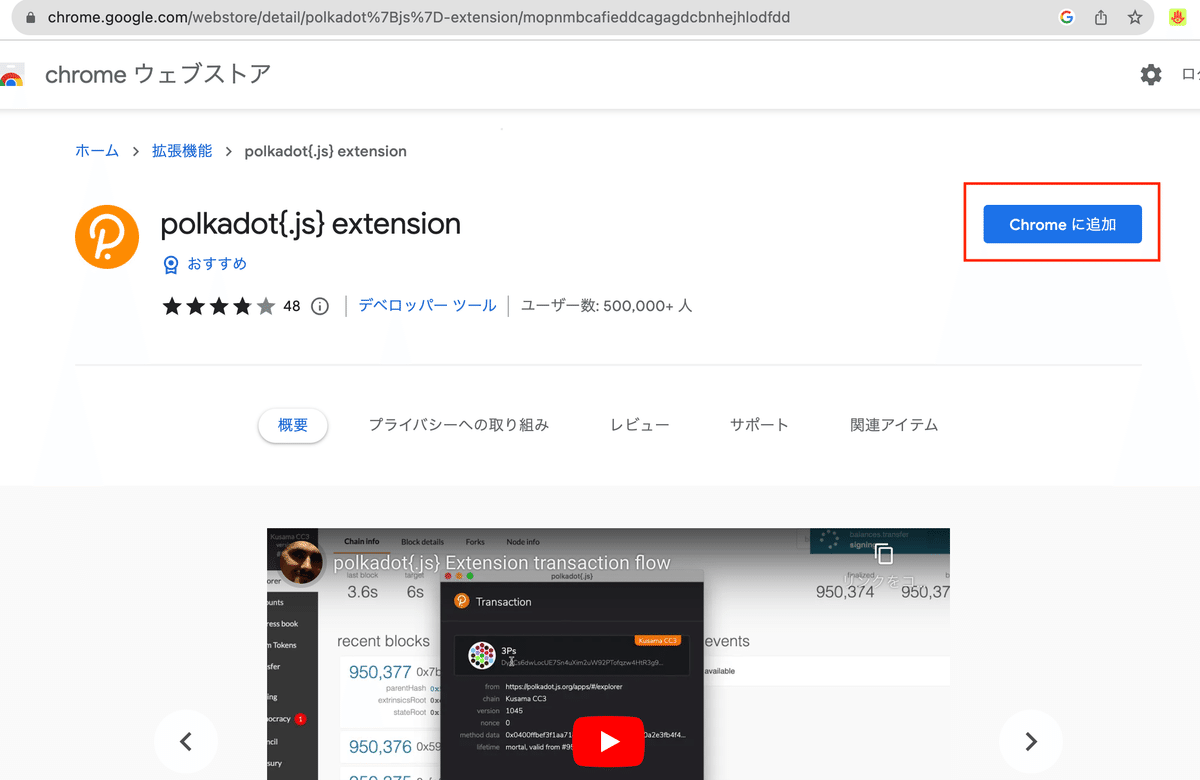Bookmark this page with star icon
This screenshot has height=780, width=1200.
[x=1135, y=17]
